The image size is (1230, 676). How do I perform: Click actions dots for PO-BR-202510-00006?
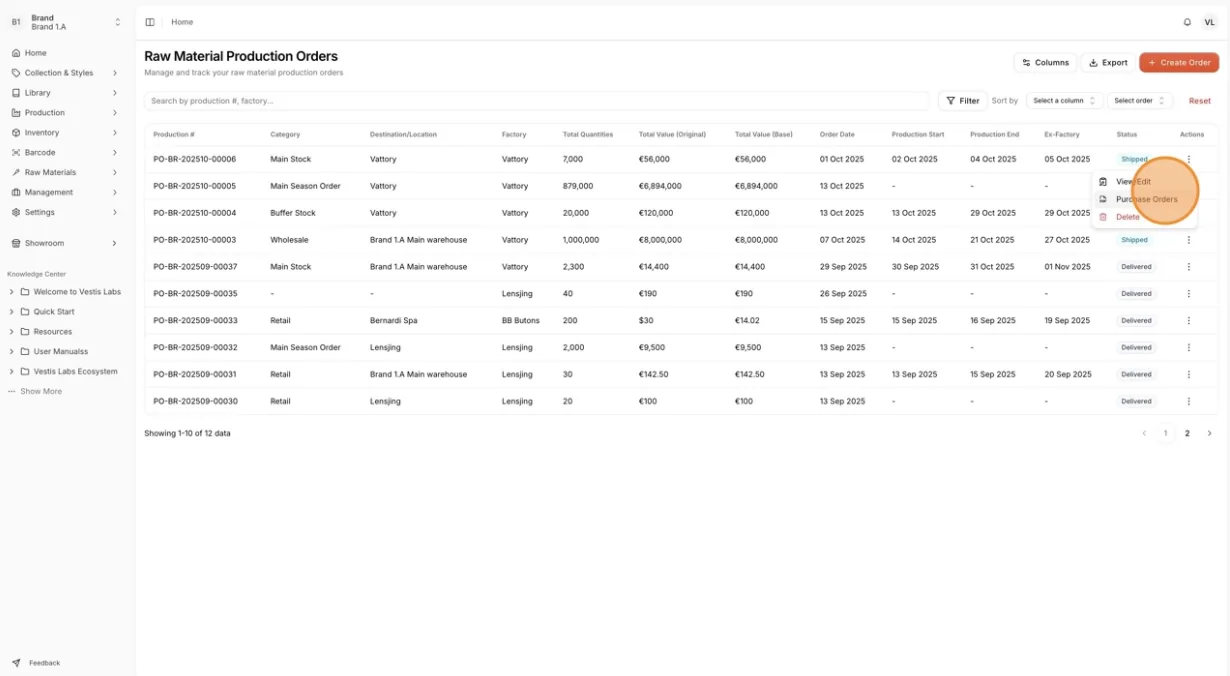tap(1188, 159)
